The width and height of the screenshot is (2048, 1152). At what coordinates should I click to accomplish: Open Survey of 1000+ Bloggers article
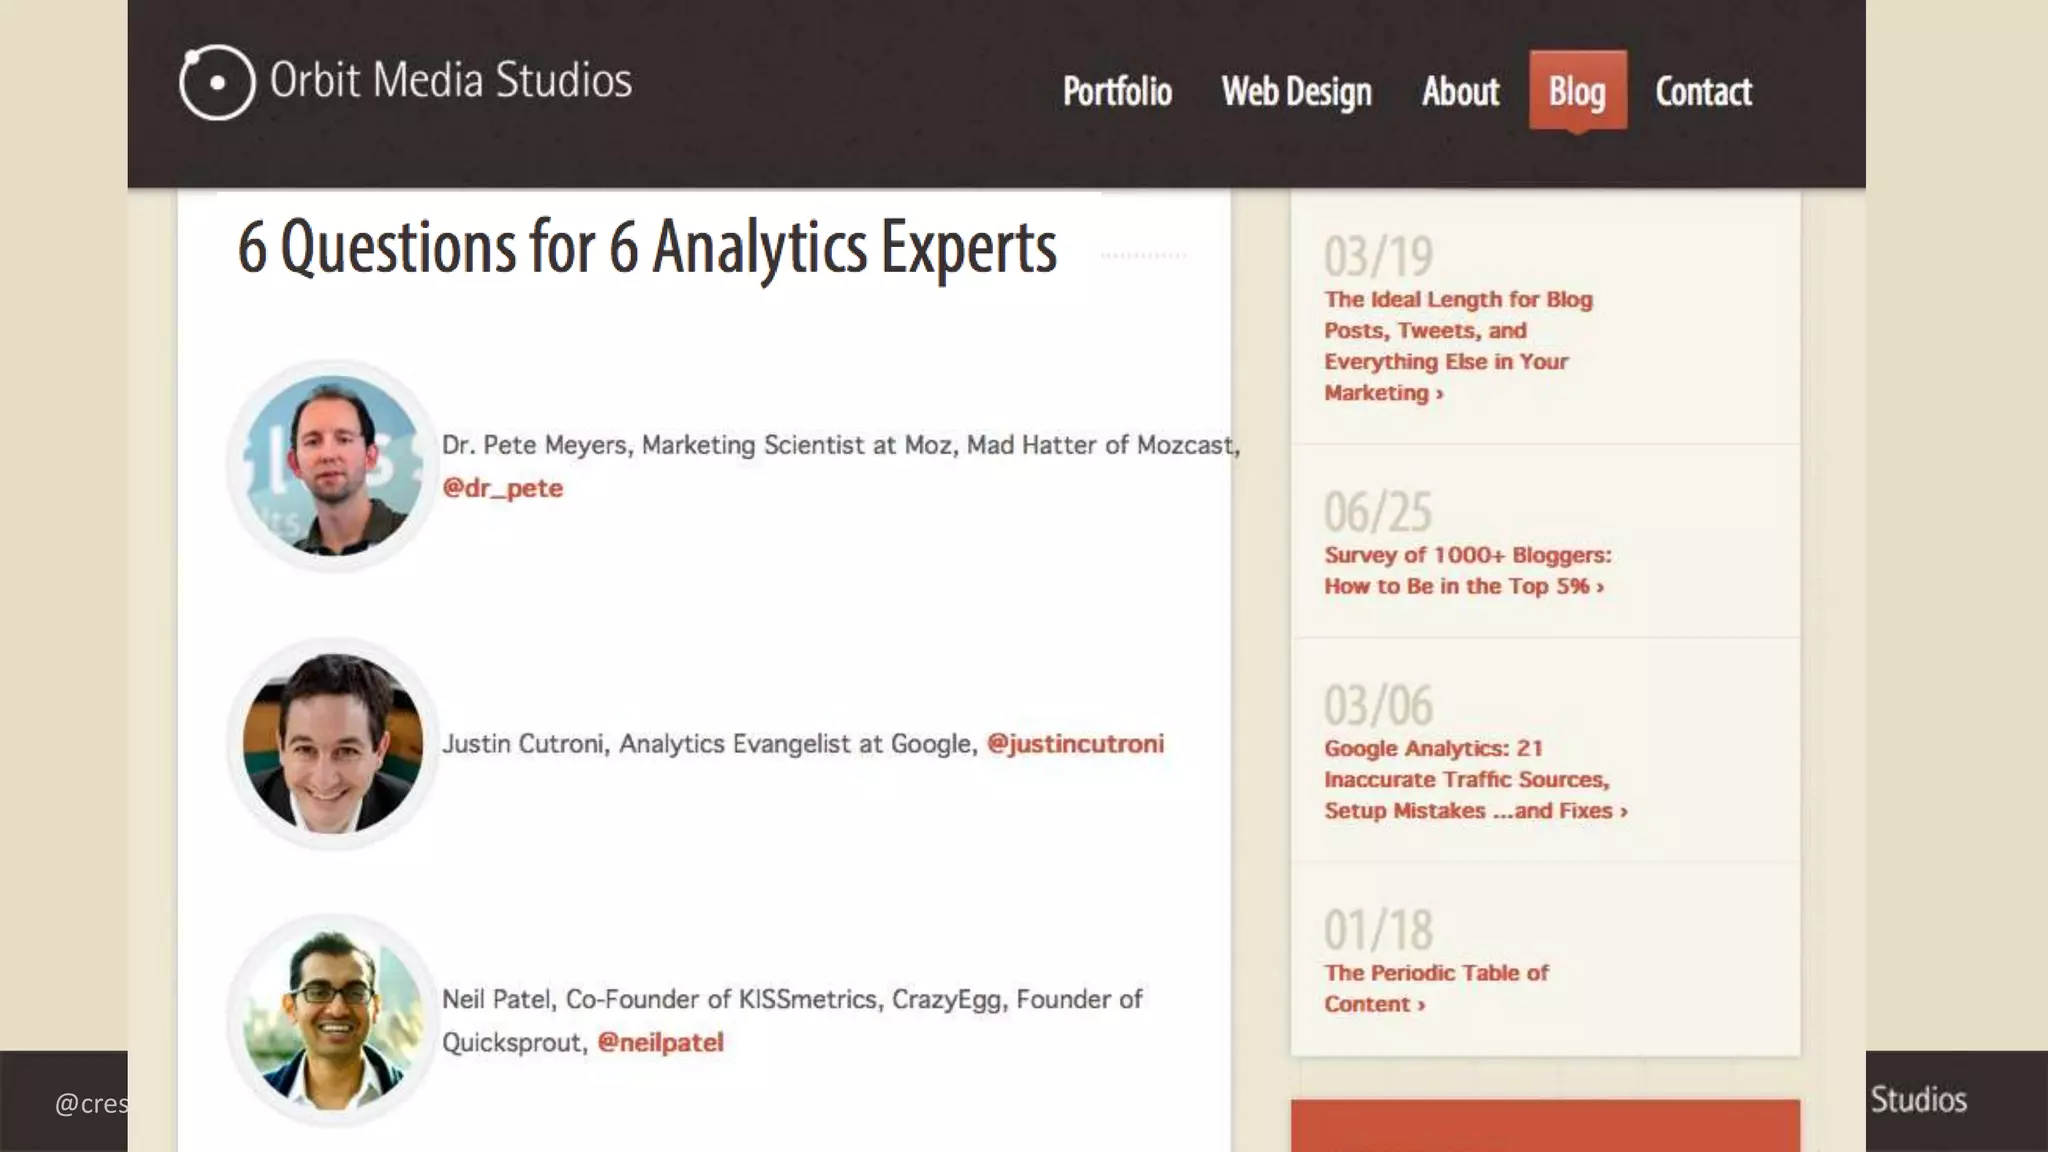(x=1466, y=570)
